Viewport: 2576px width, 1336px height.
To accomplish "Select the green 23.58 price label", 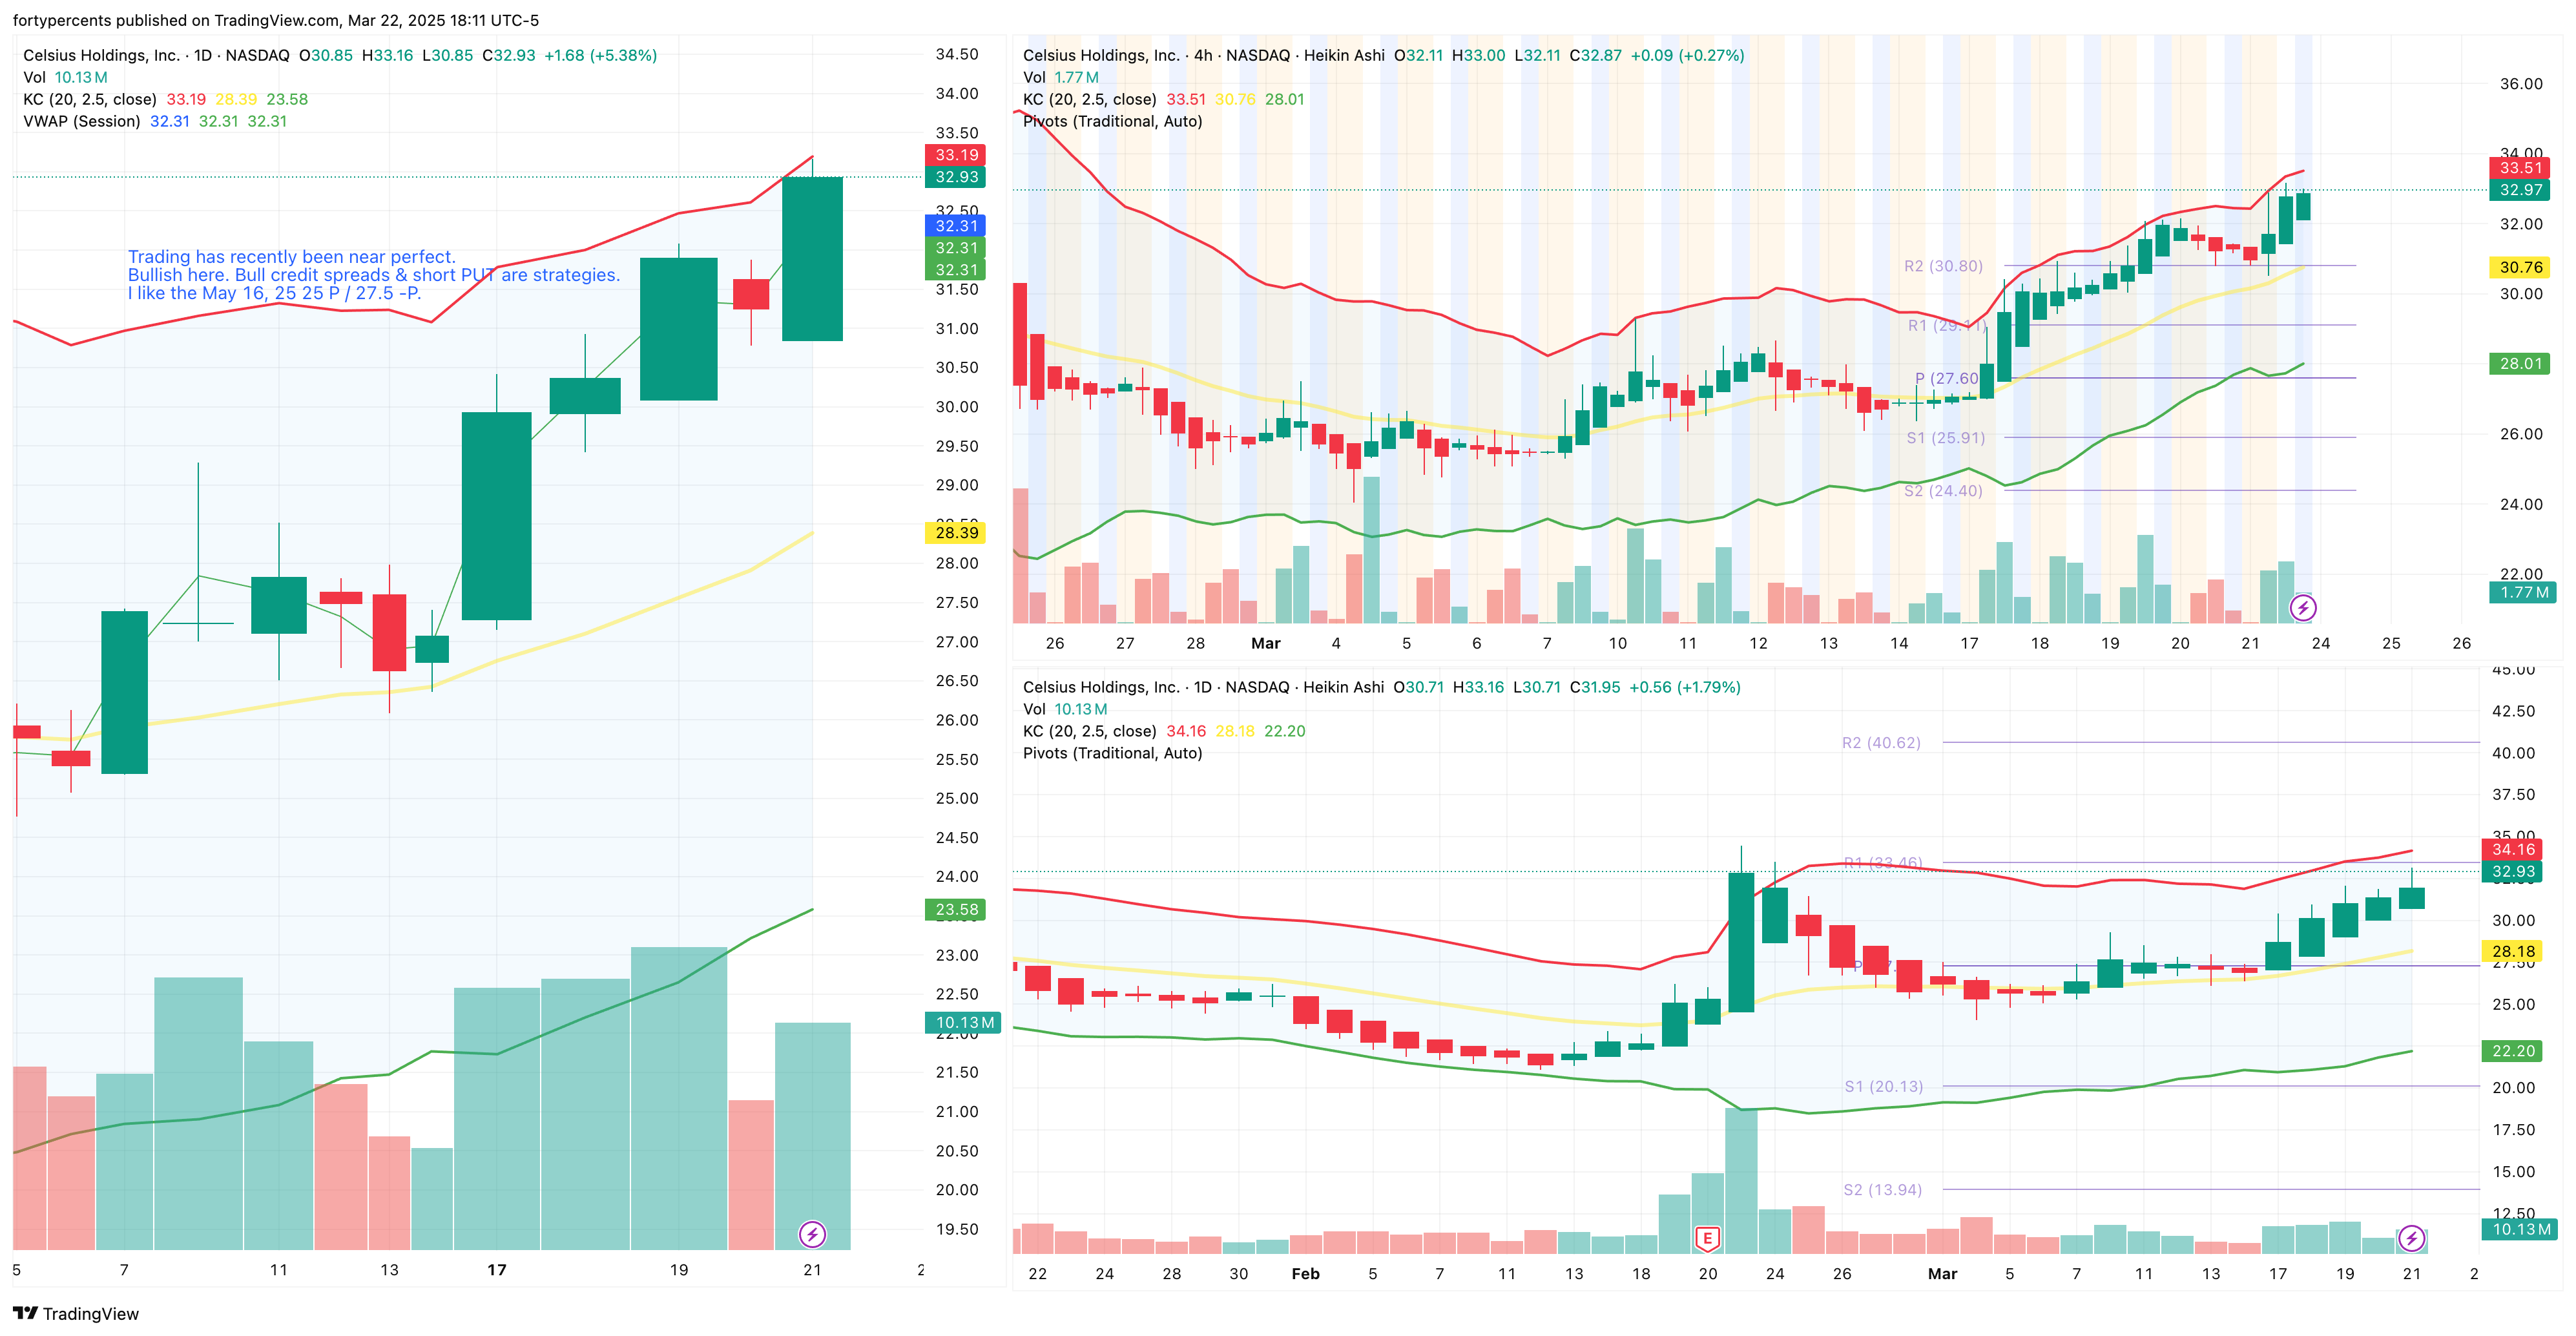I will pos(956,909).
